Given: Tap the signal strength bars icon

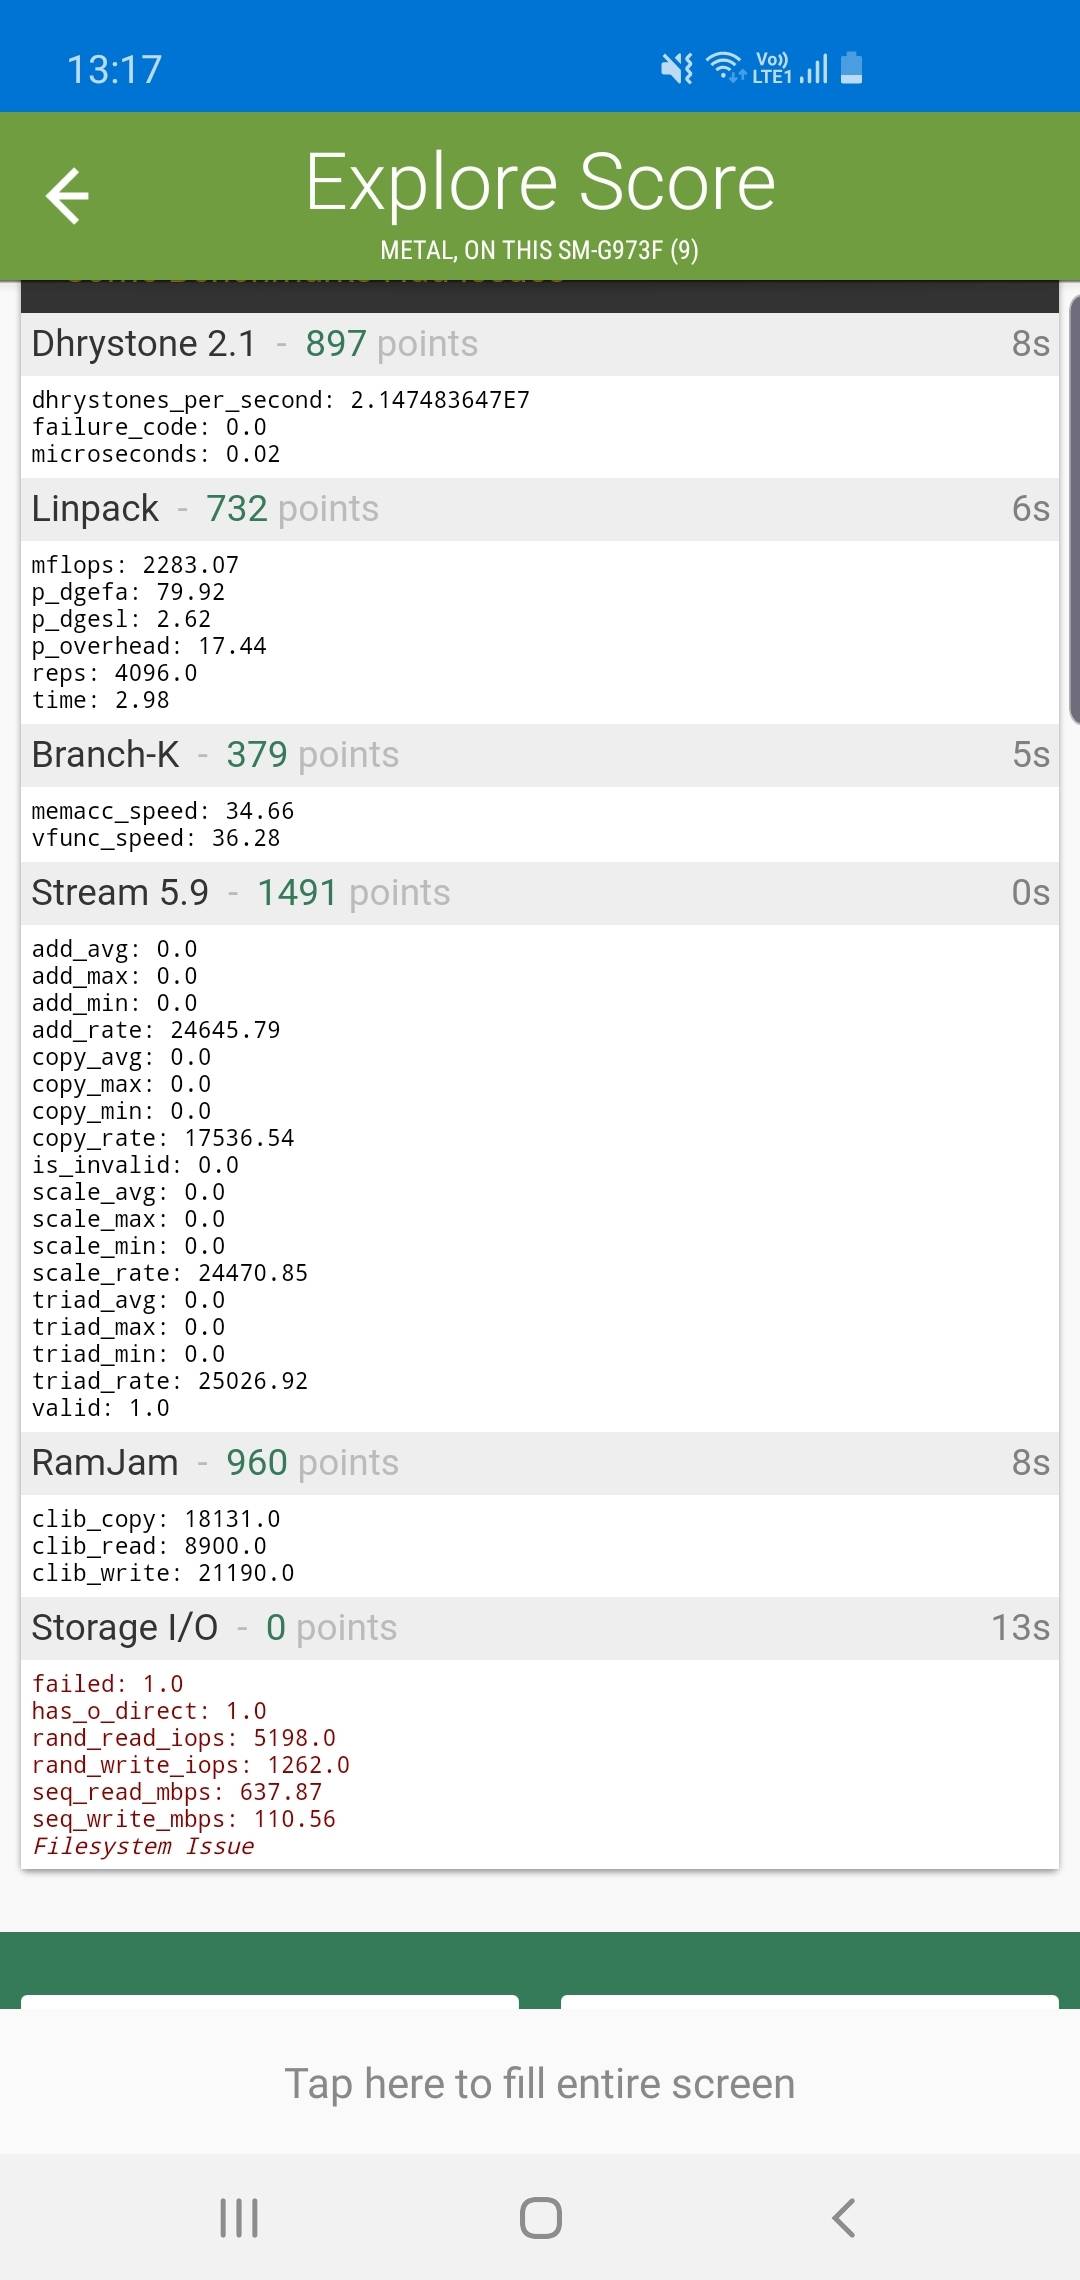Looking at the screenshot, I should [814, 69].
